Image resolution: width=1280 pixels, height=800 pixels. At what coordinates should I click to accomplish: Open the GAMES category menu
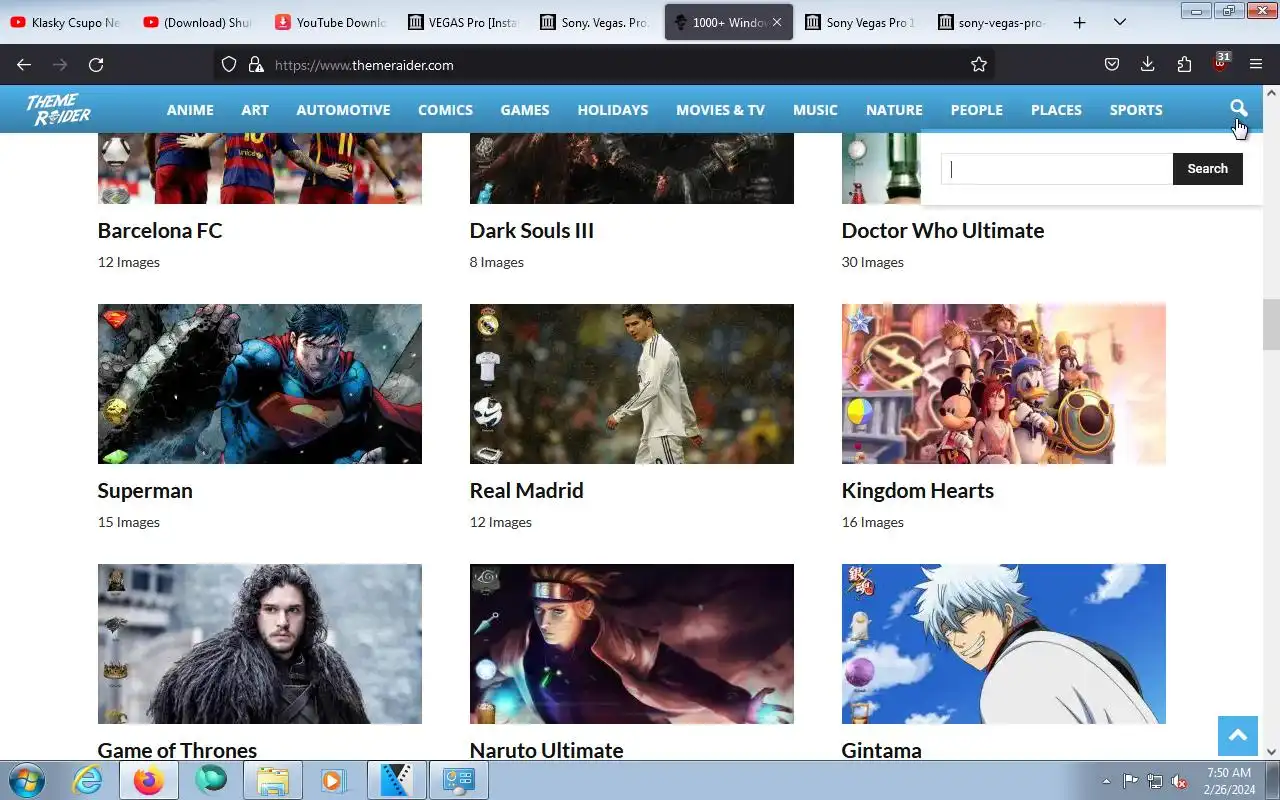pos(525,110)
